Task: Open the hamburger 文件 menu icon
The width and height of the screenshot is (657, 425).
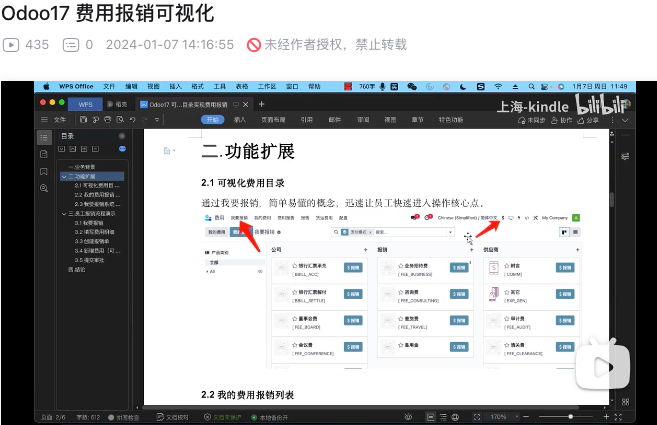Action: 44,120
